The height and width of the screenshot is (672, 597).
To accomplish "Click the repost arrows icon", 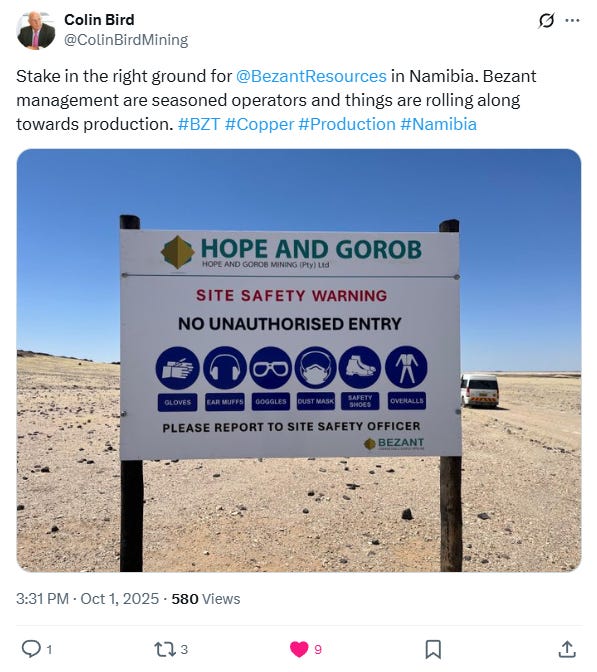I will (165, 649).
